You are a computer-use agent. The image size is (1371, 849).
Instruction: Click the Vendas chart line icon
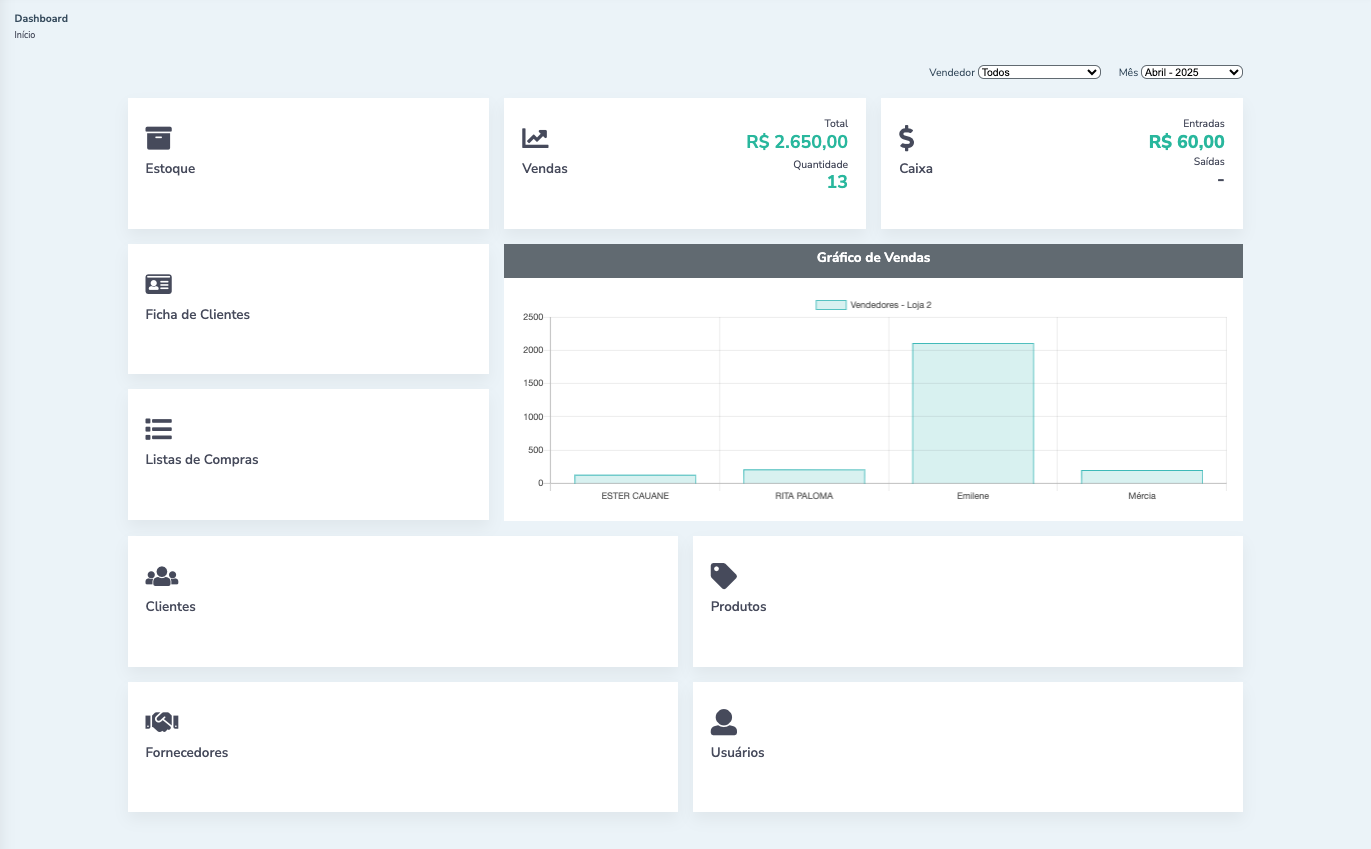[x=535, y=138]
